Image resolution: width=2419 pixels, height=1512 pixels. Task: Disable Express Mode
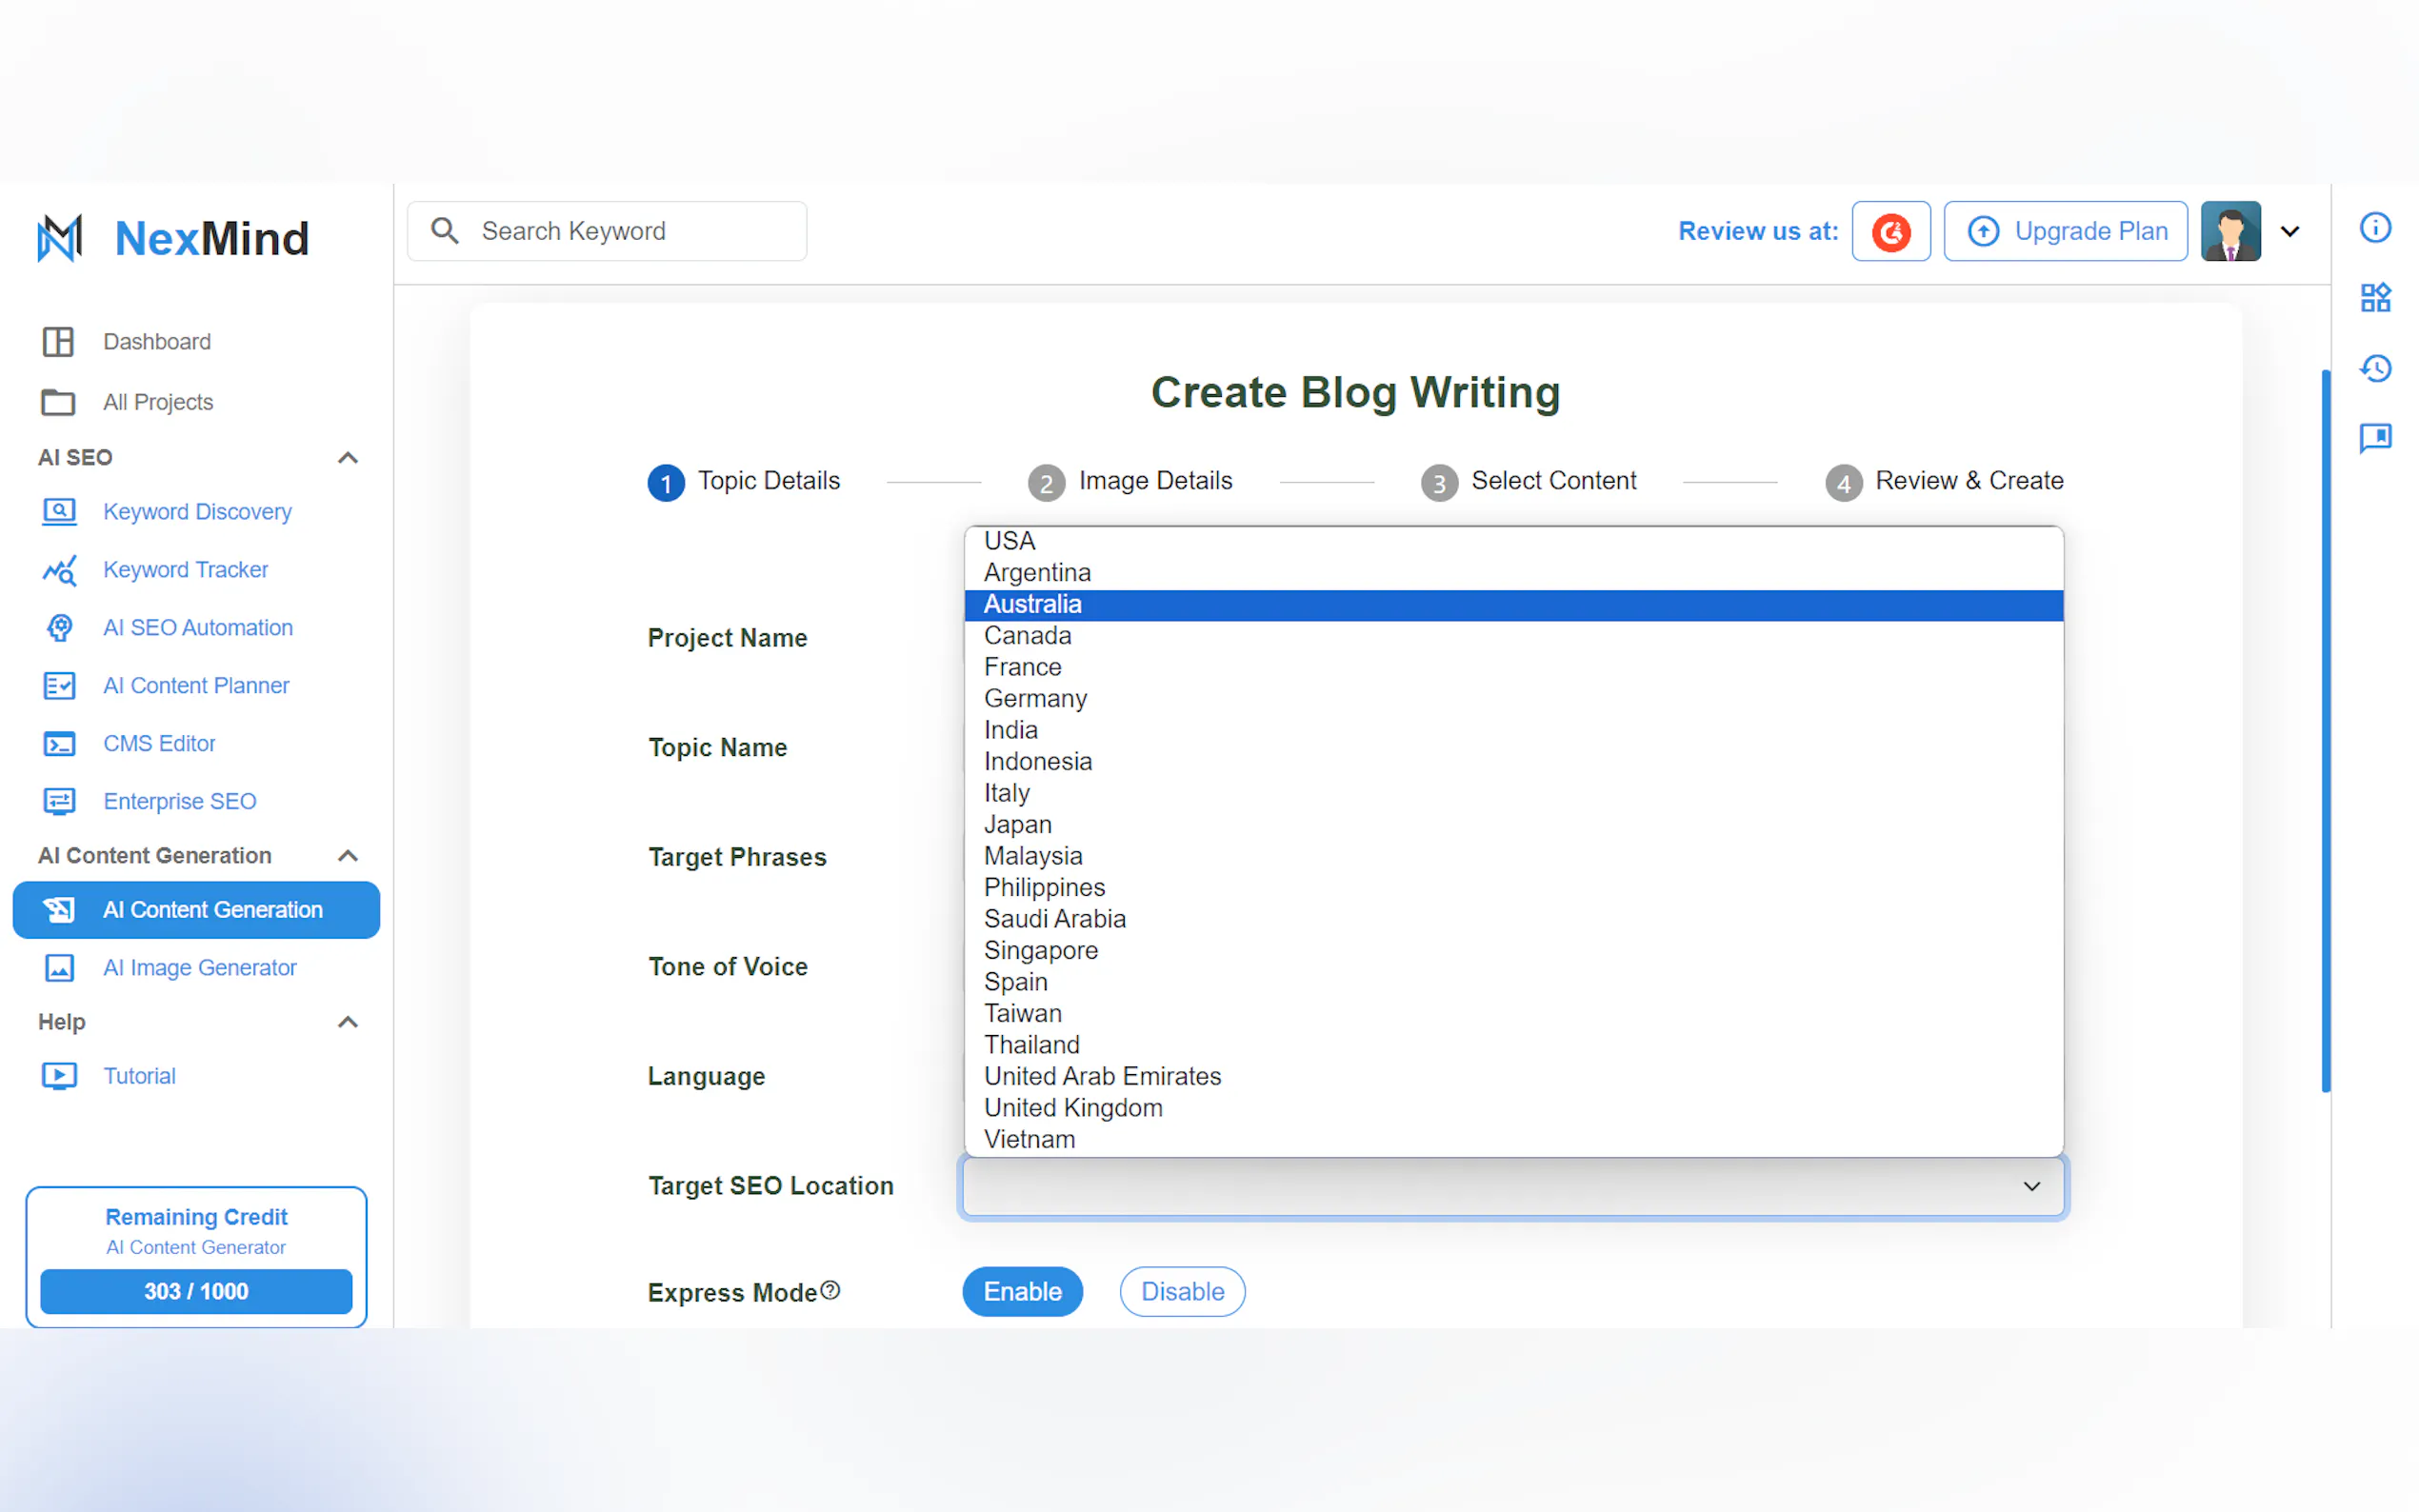click(1182, 1291)
